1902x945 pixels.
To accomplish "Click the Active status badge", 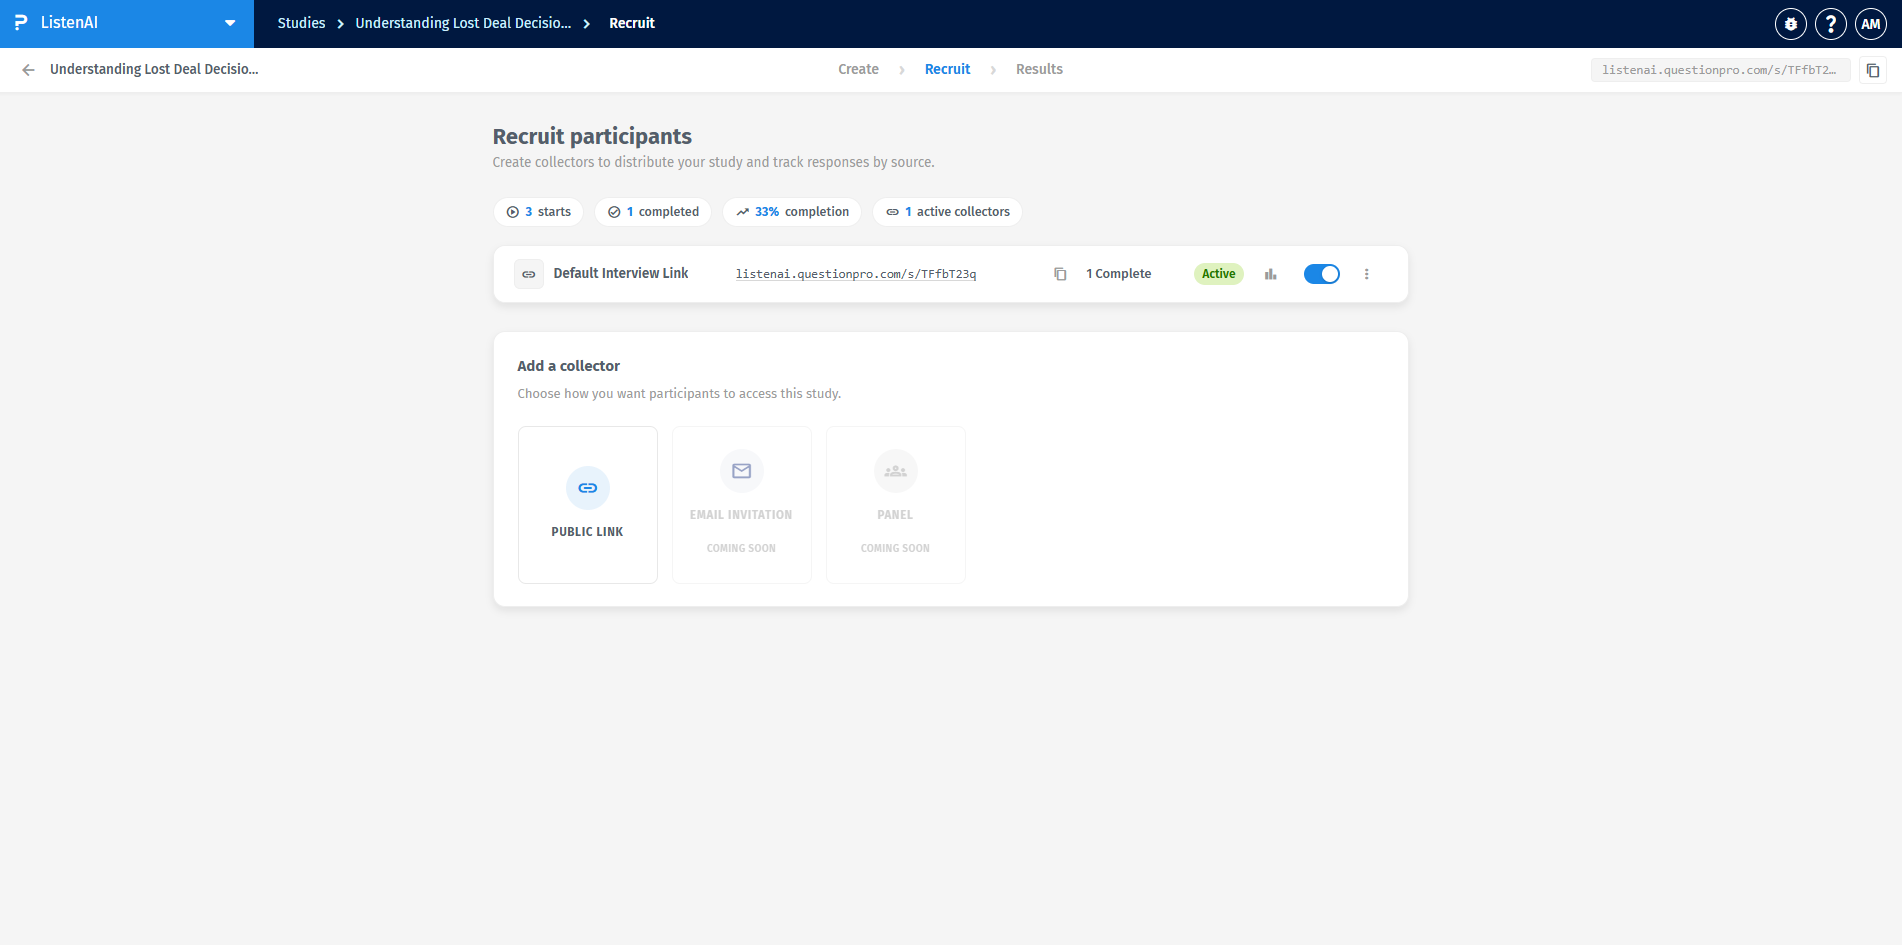I will (1218, 274).
